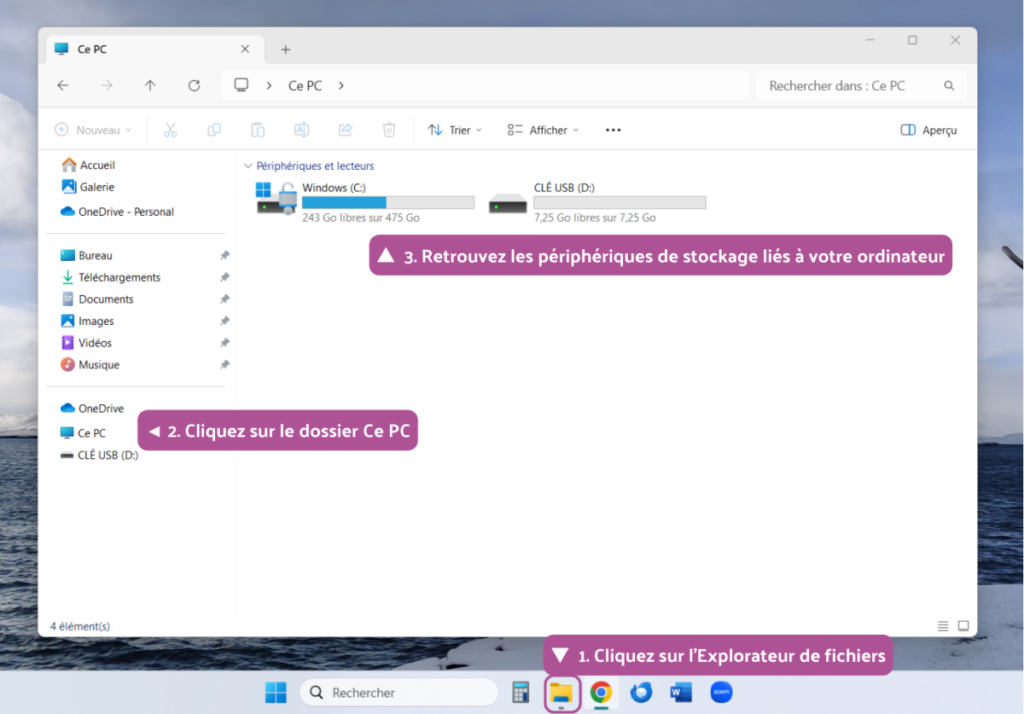Open the Trier sort dropdown

pos(455,130)
